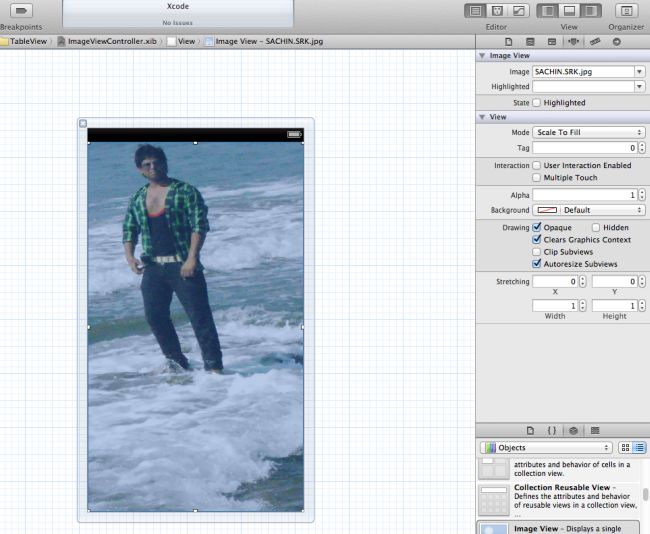Toggle the Debug area view button

(569, 11)
